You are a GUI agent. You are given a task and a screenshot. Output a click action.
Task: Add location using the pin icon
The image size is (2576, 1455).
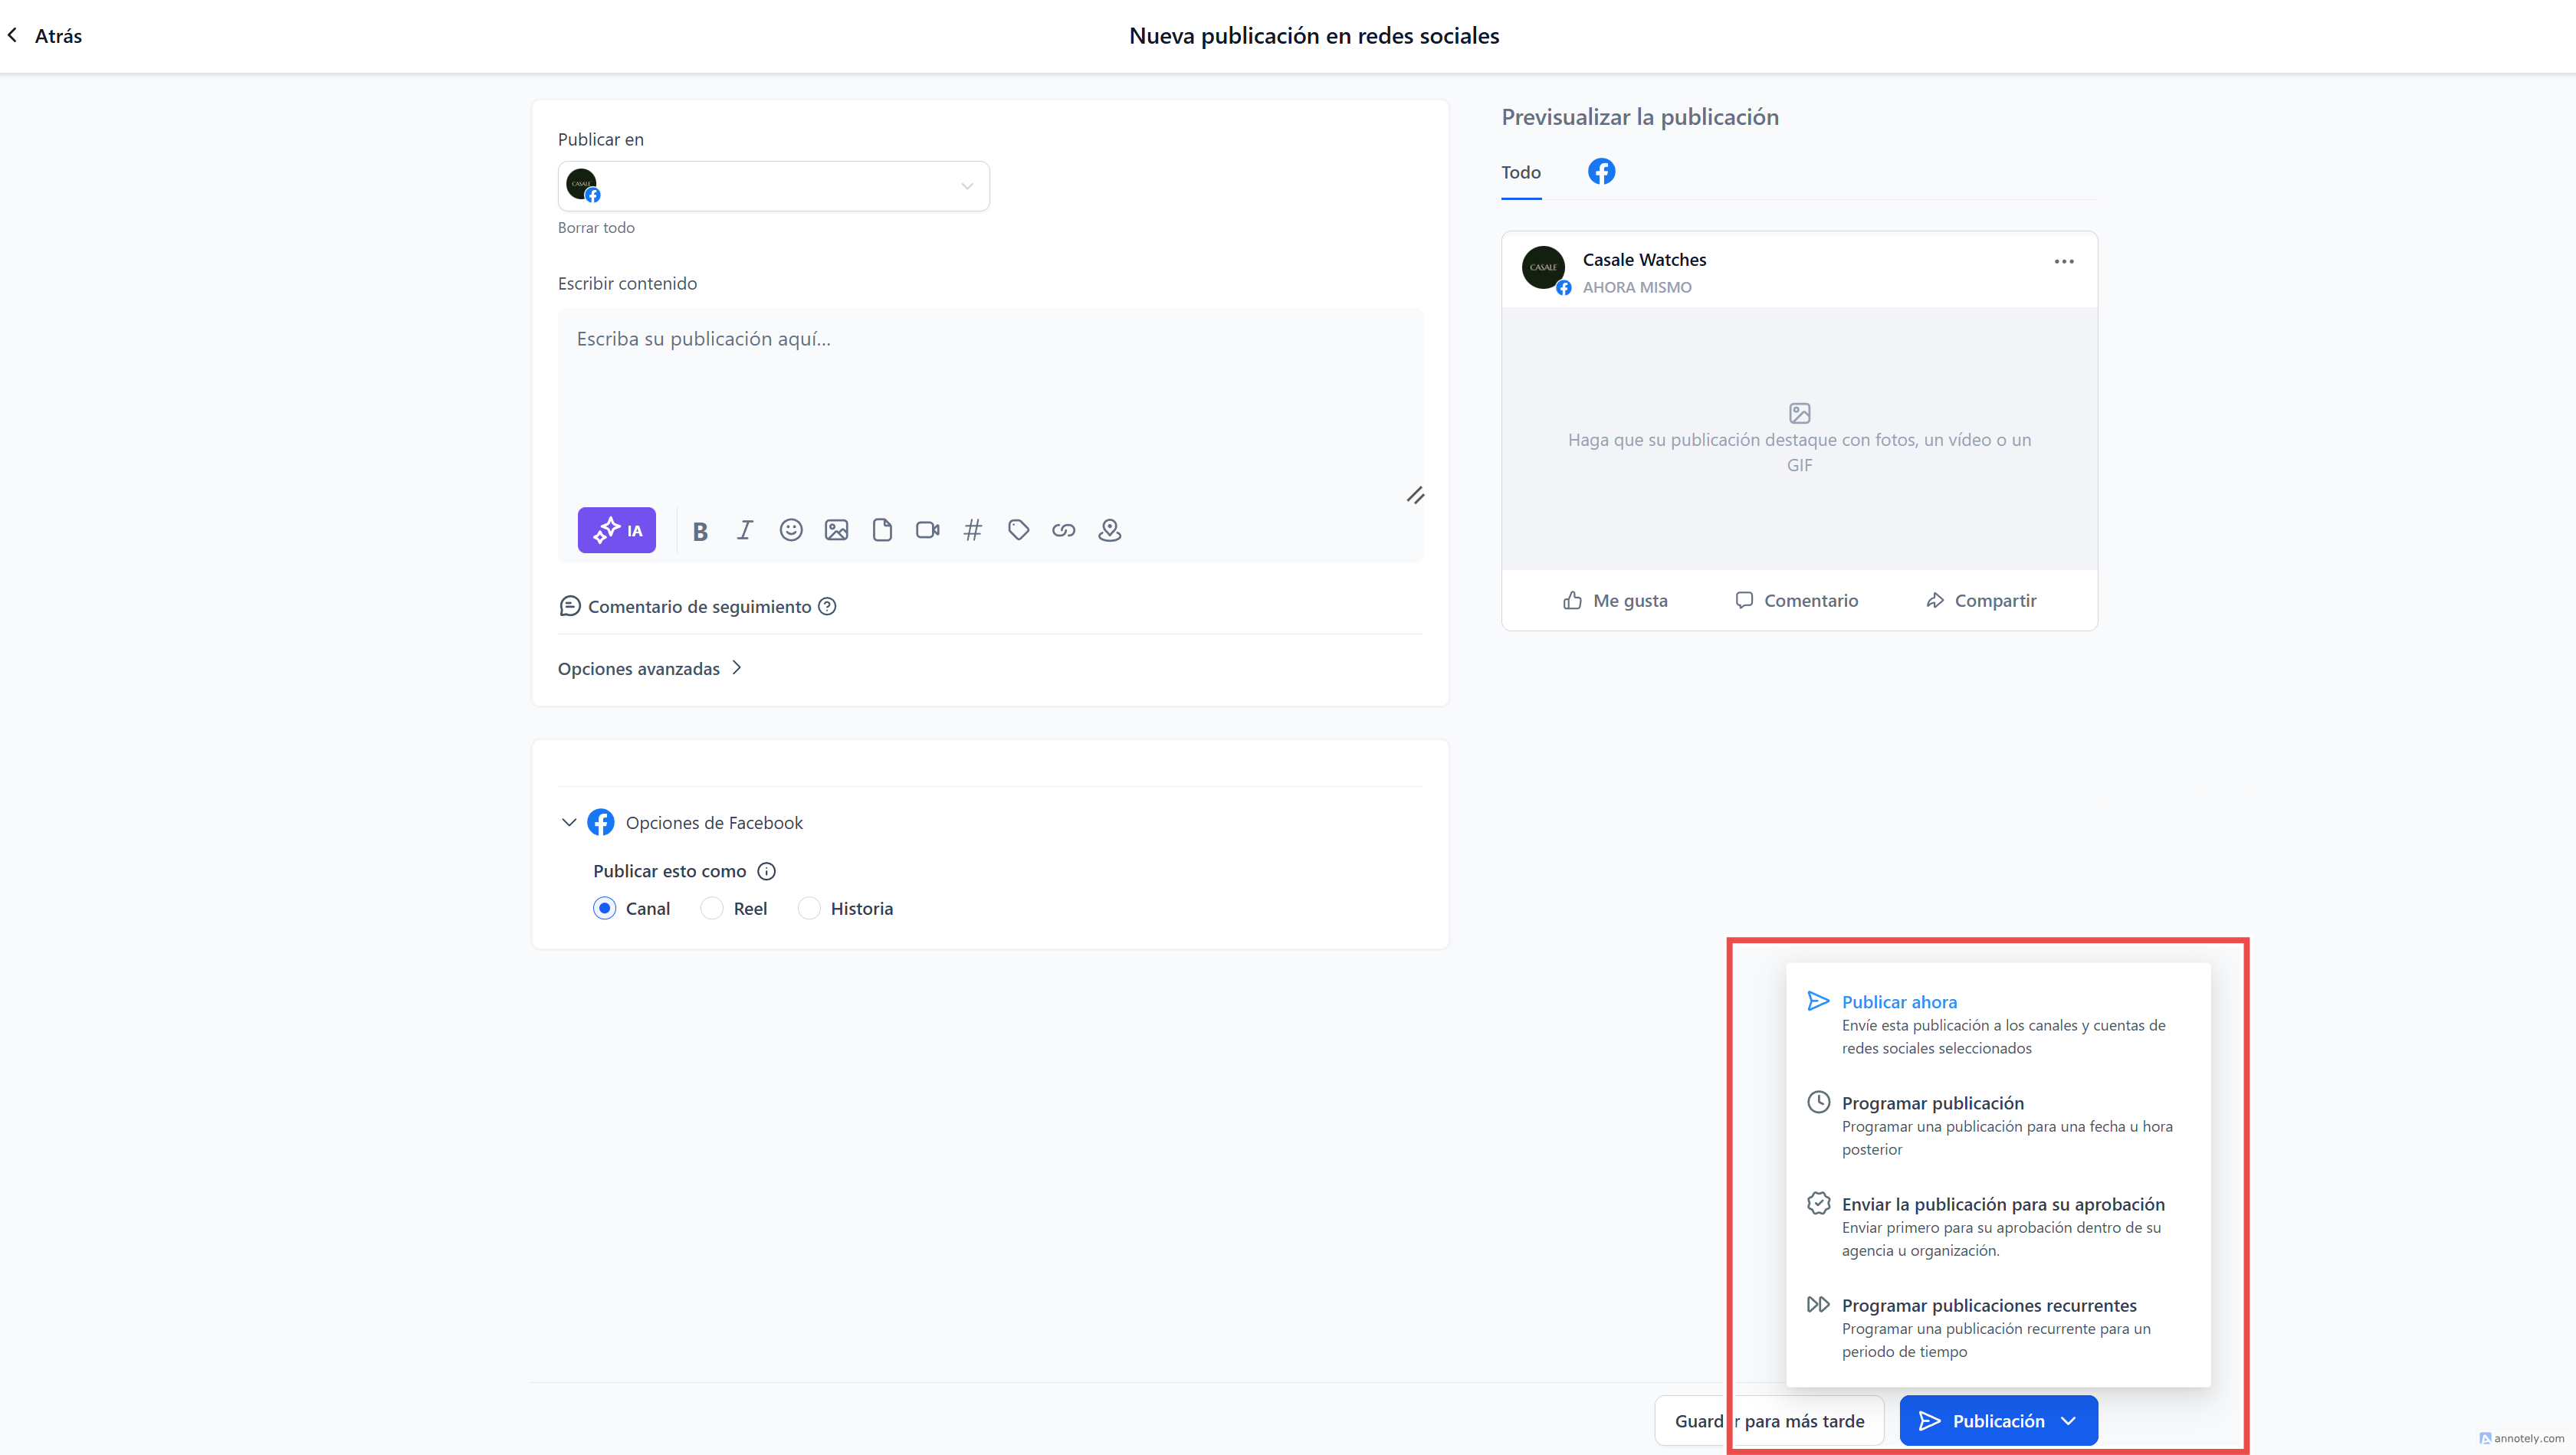pos(1109,530)
